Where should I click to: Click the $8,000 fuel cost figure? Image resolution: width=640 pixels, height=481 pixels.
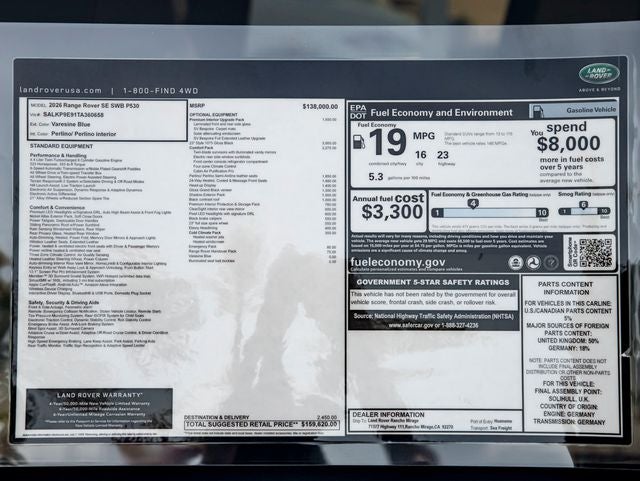[x=569, y=144]
